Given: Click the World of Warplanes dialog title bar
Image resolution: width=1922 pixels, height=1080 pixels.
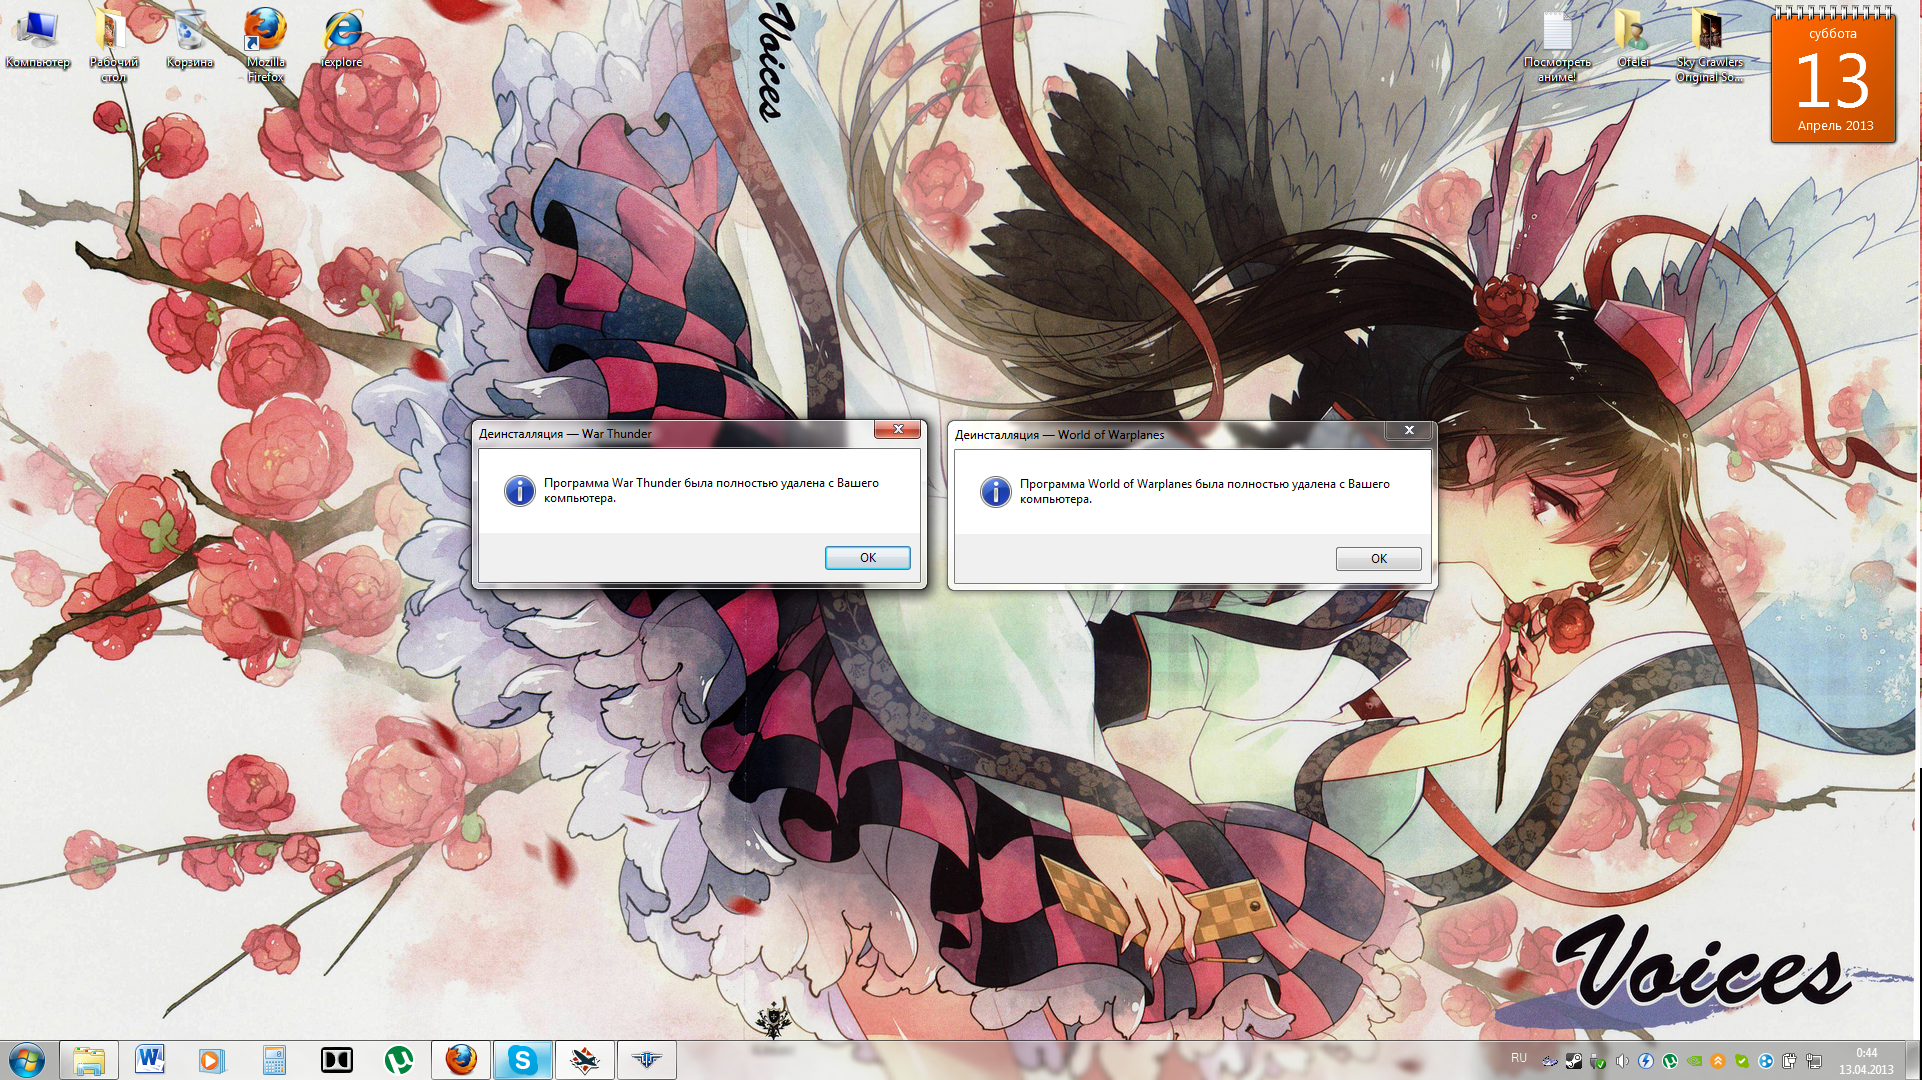Looking at the screenshot, I should (1168, 434).
